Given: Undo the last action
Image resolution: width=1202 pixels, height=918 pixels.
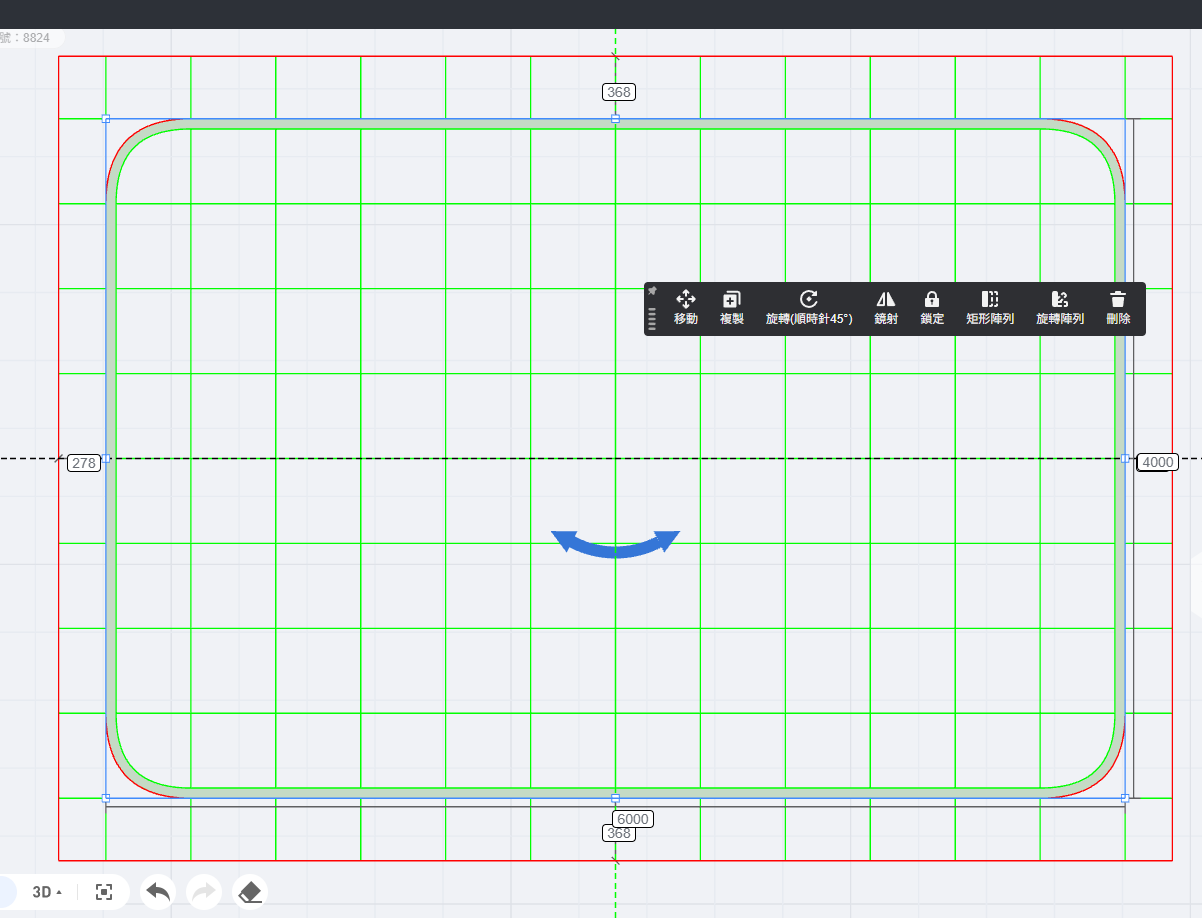Looking at the screenshot, I should (x=158, y=891).
